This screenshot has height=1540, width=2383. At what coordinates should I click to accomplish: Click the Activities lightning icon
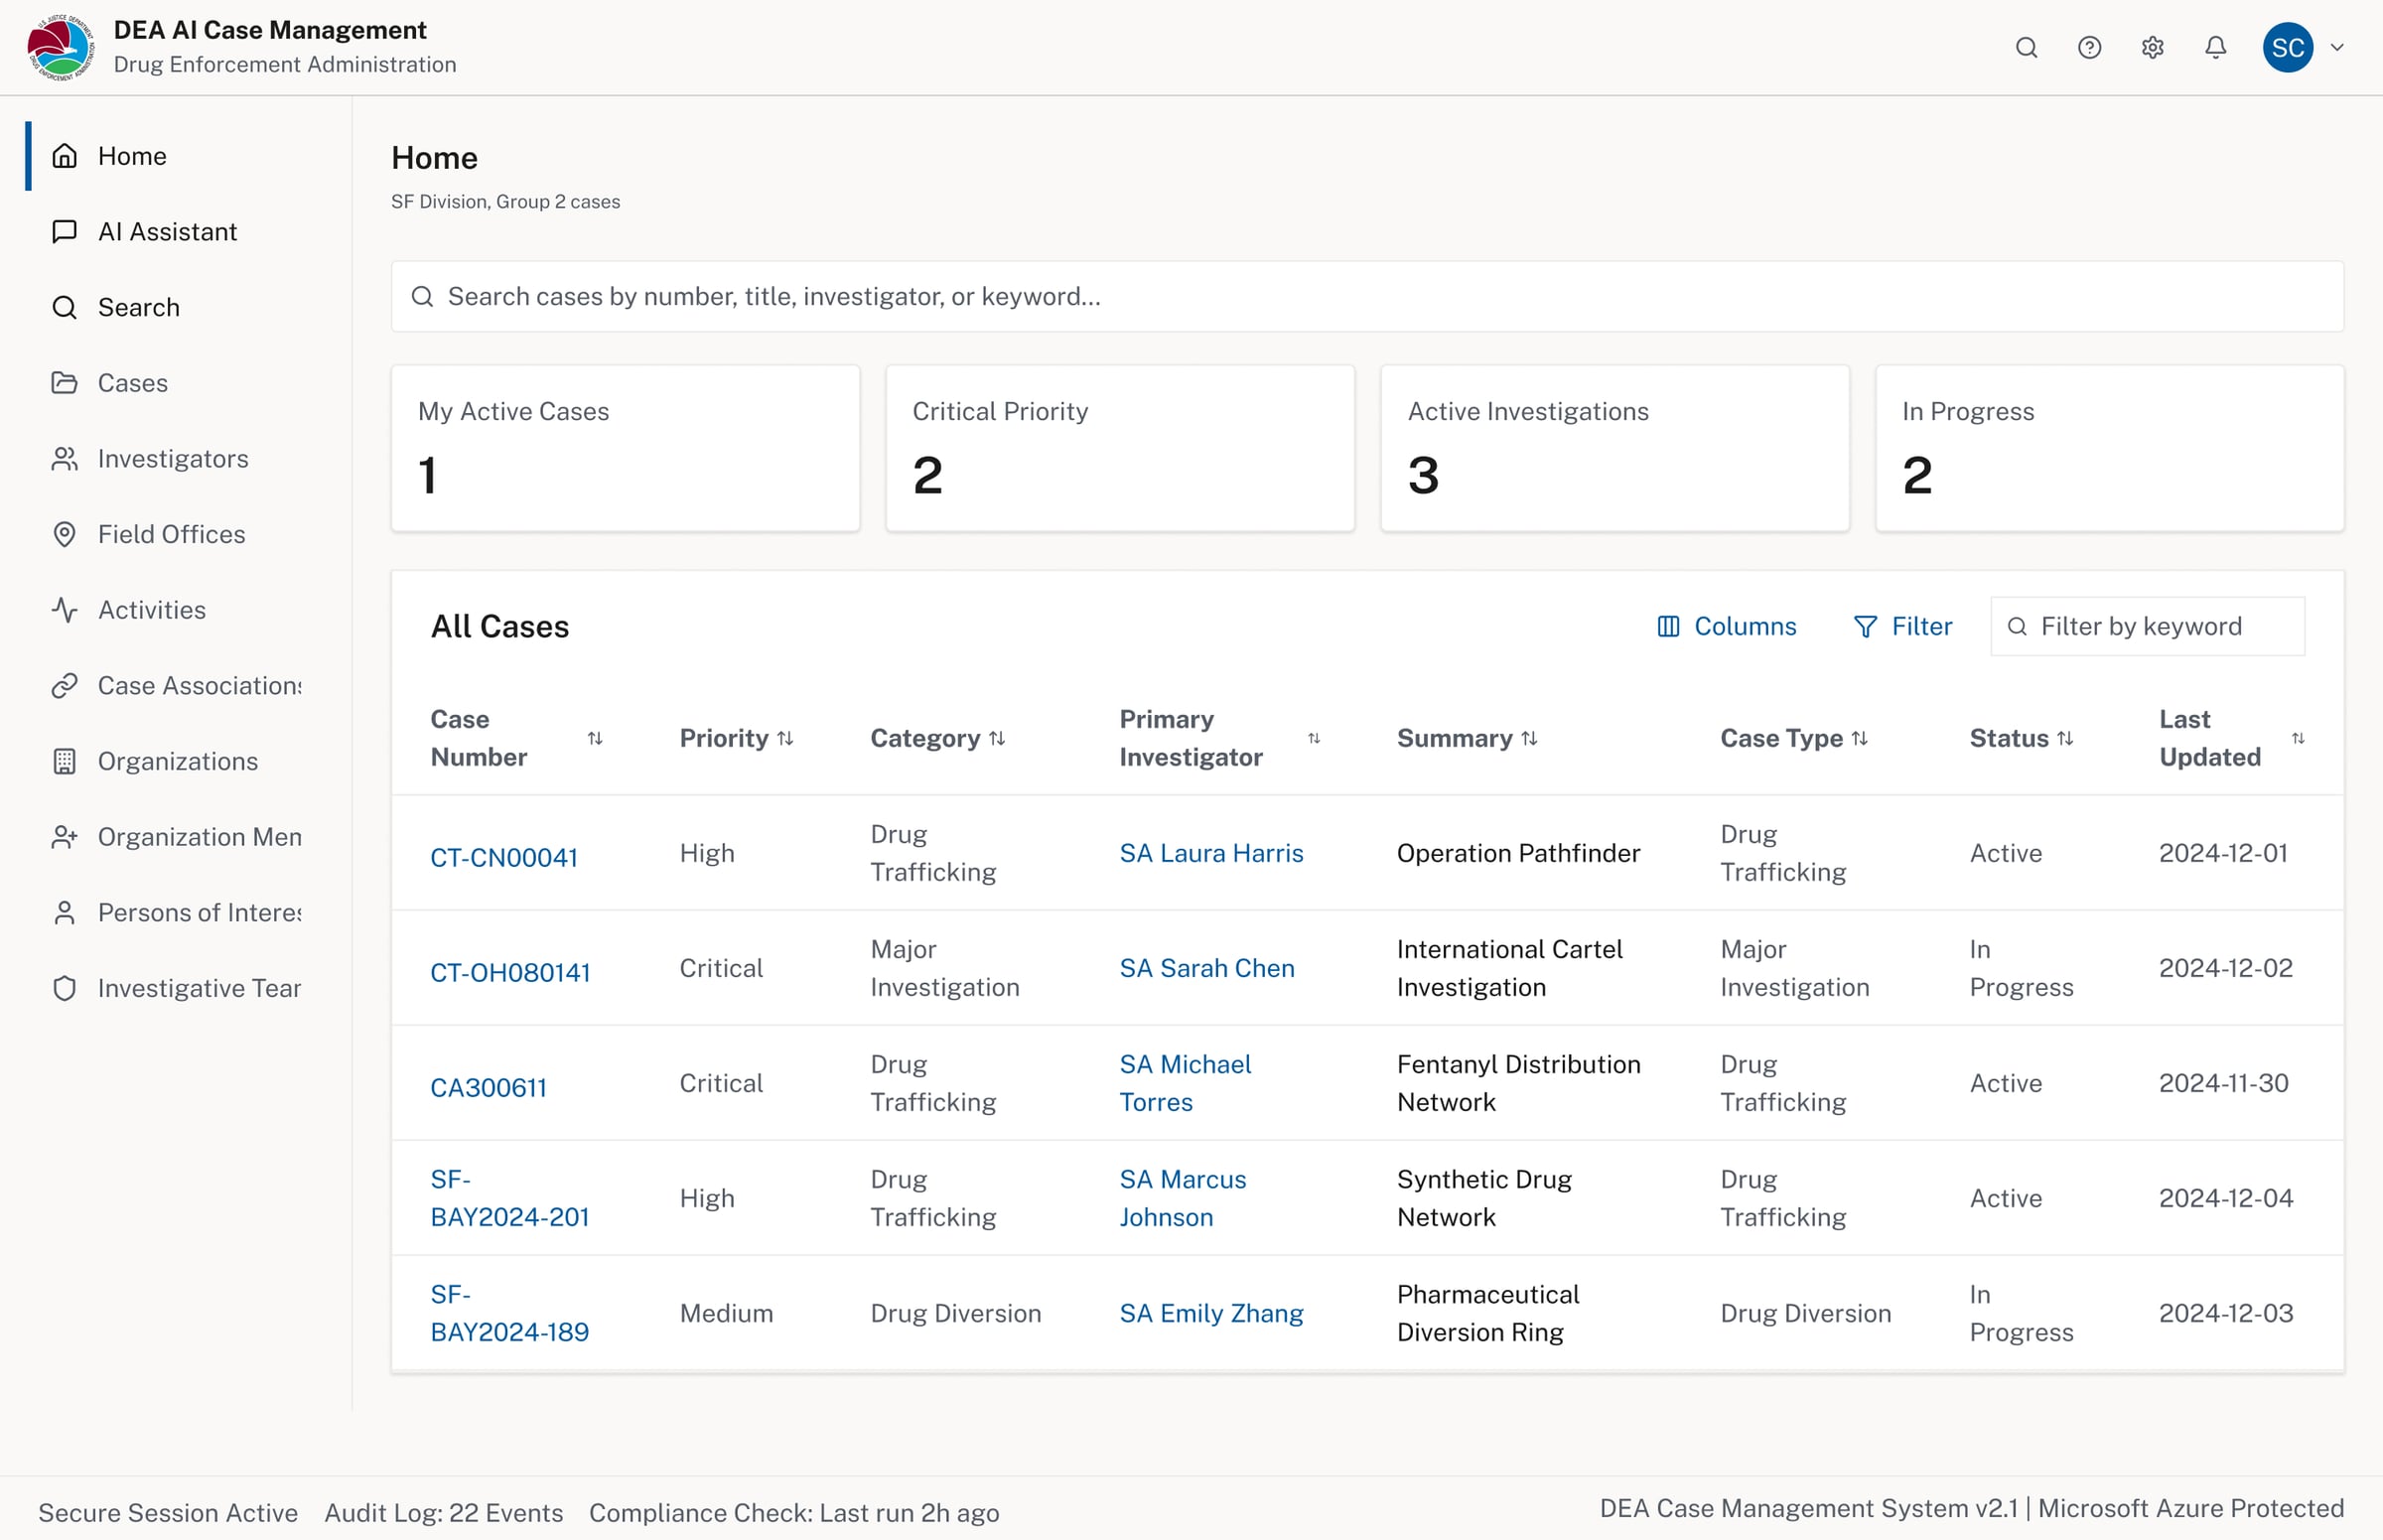(64, 609)
